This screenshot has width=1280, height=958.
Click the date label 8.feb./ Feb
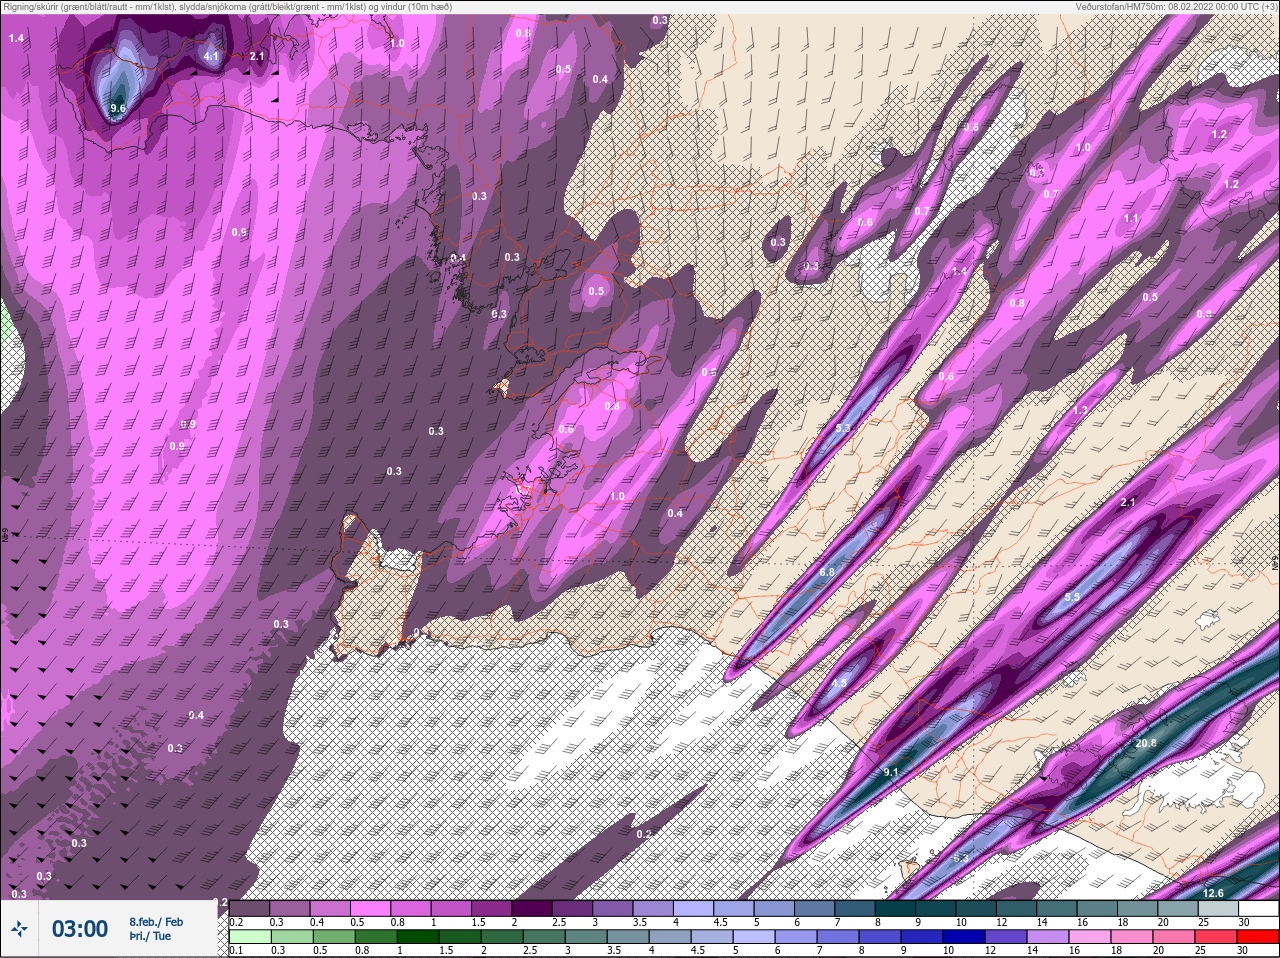pos(156,922)
